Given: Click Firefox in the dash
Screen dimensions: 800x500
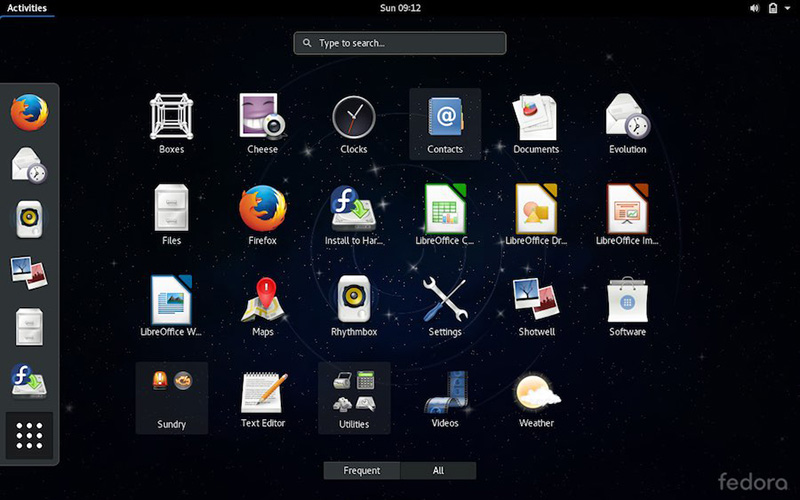Looking at the screenshot, I should click(29, 112).
